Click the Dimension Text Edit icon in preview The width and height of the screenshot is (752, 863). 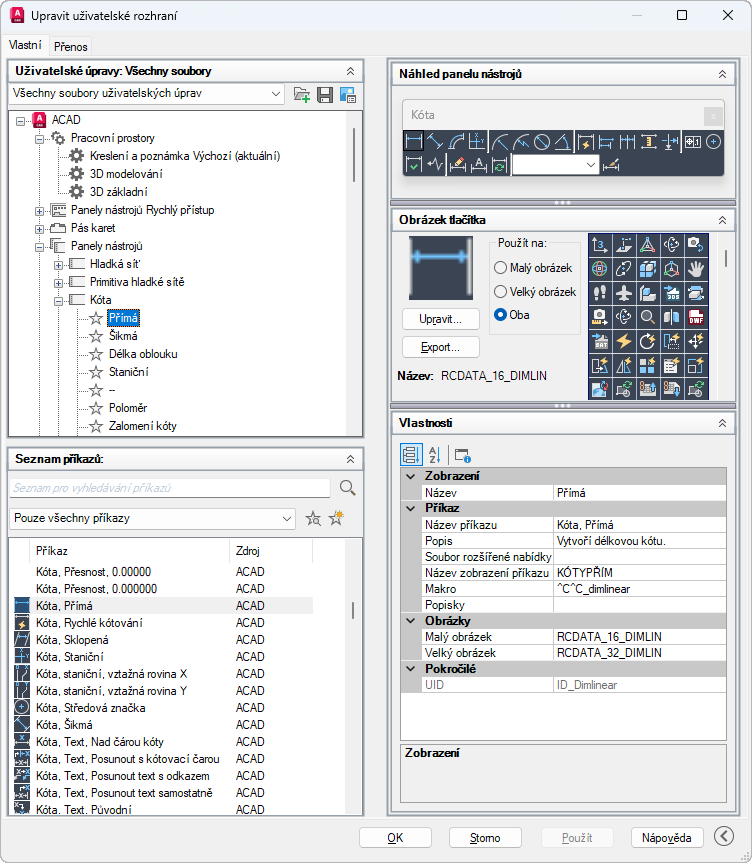point(478,165)
